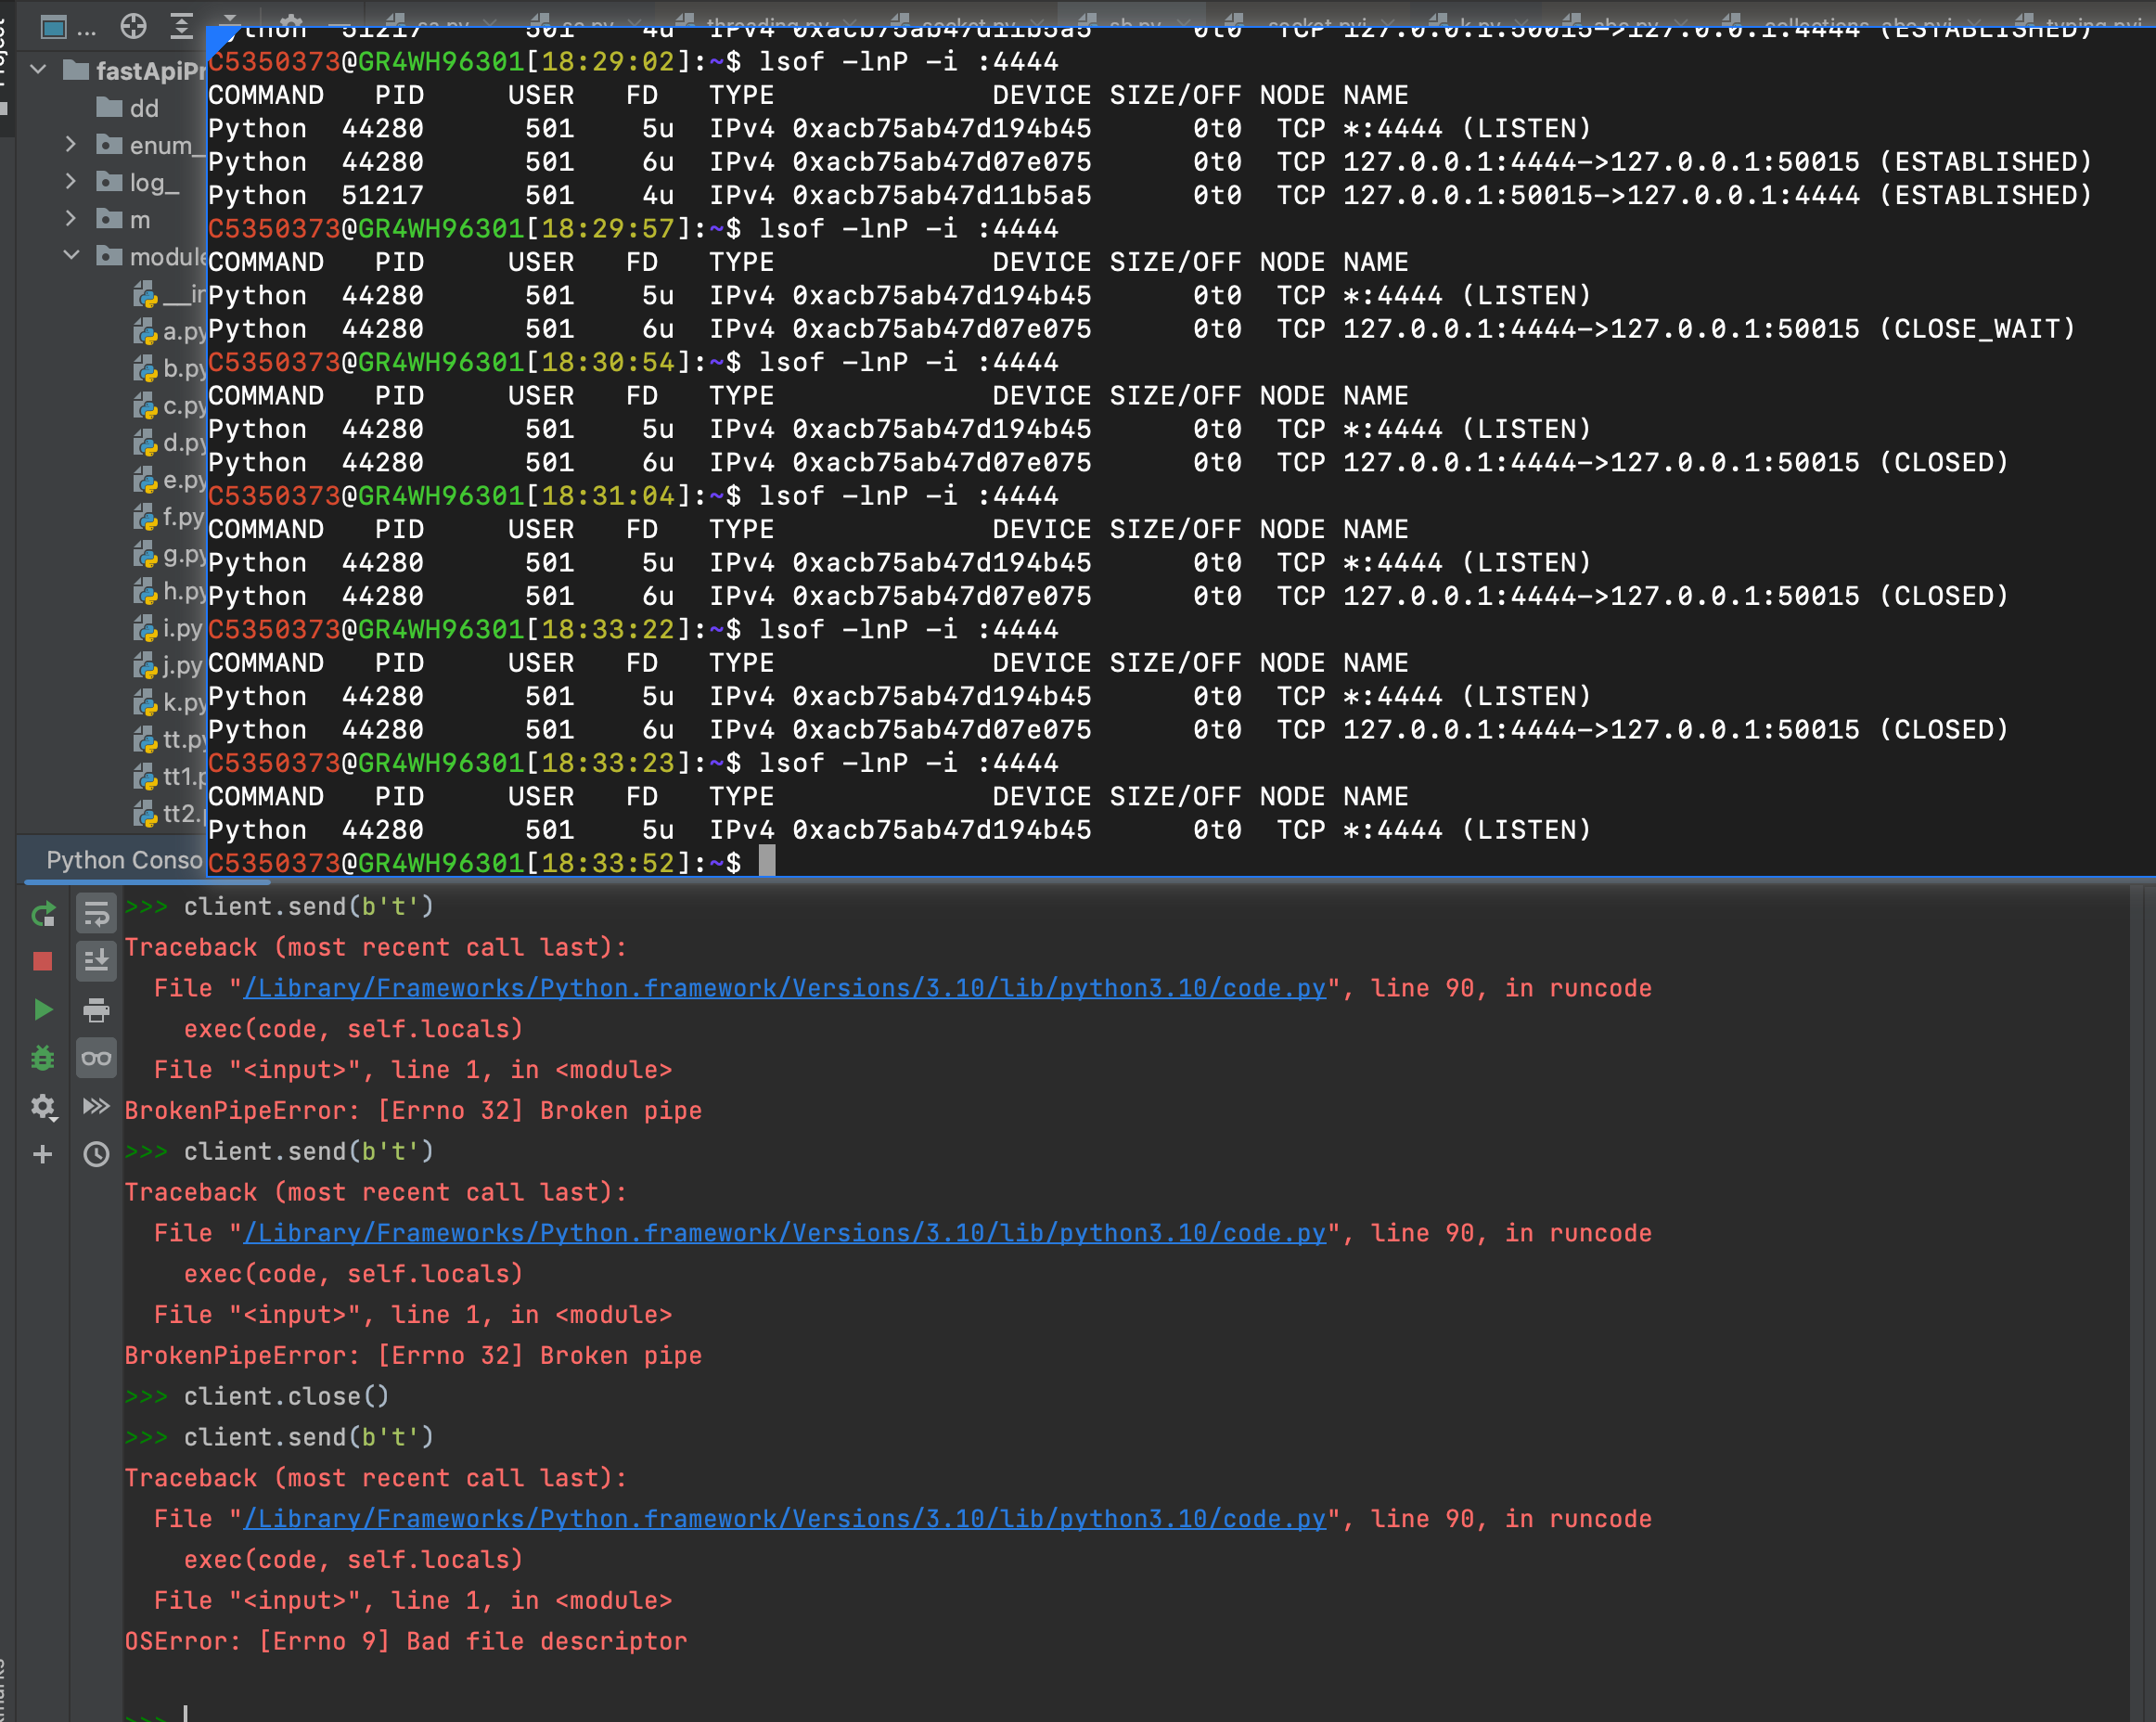This screenshot has width=2156, height=1722.
Task: Open the console settings gear dropdown
Action: click(42, 1106)
